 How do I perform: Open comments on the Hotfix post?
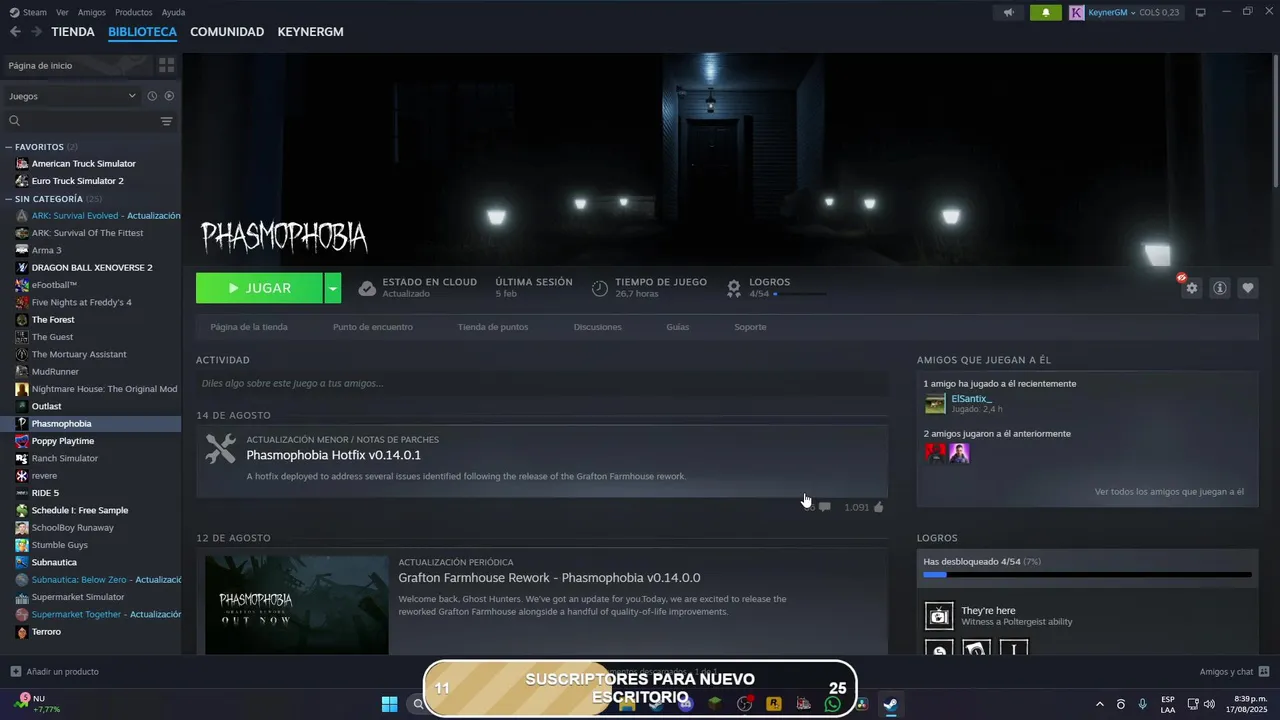point(824,507)
